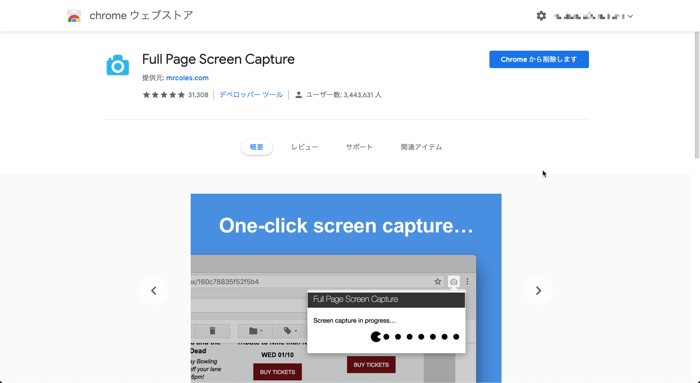This screenshot has width=700, height=383.
Task: Go to previous screenshot with left arrow
Action: 154,291
